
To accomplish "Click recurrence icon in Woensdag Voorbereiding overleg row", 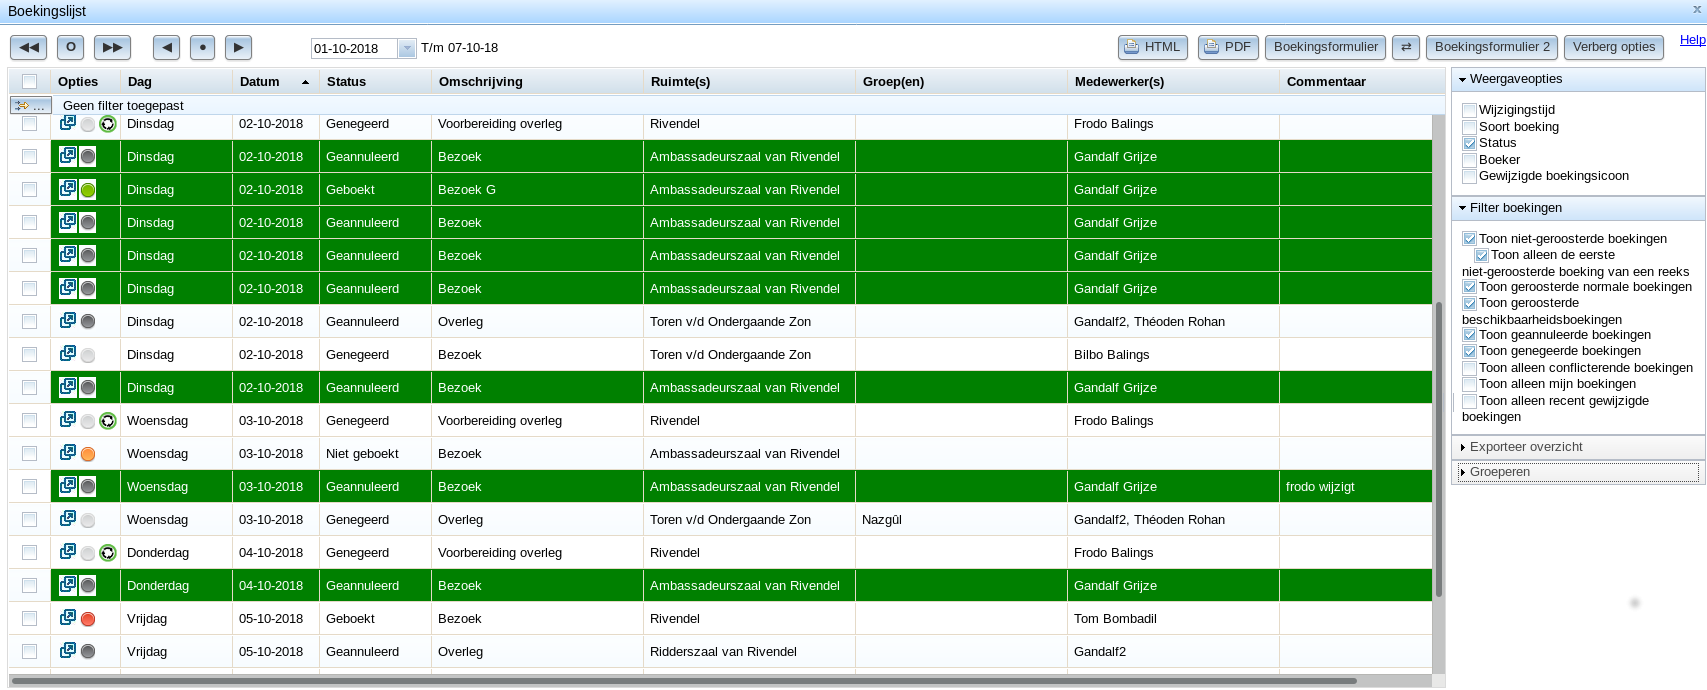I will pyautogui.click(x=108, y=421).
